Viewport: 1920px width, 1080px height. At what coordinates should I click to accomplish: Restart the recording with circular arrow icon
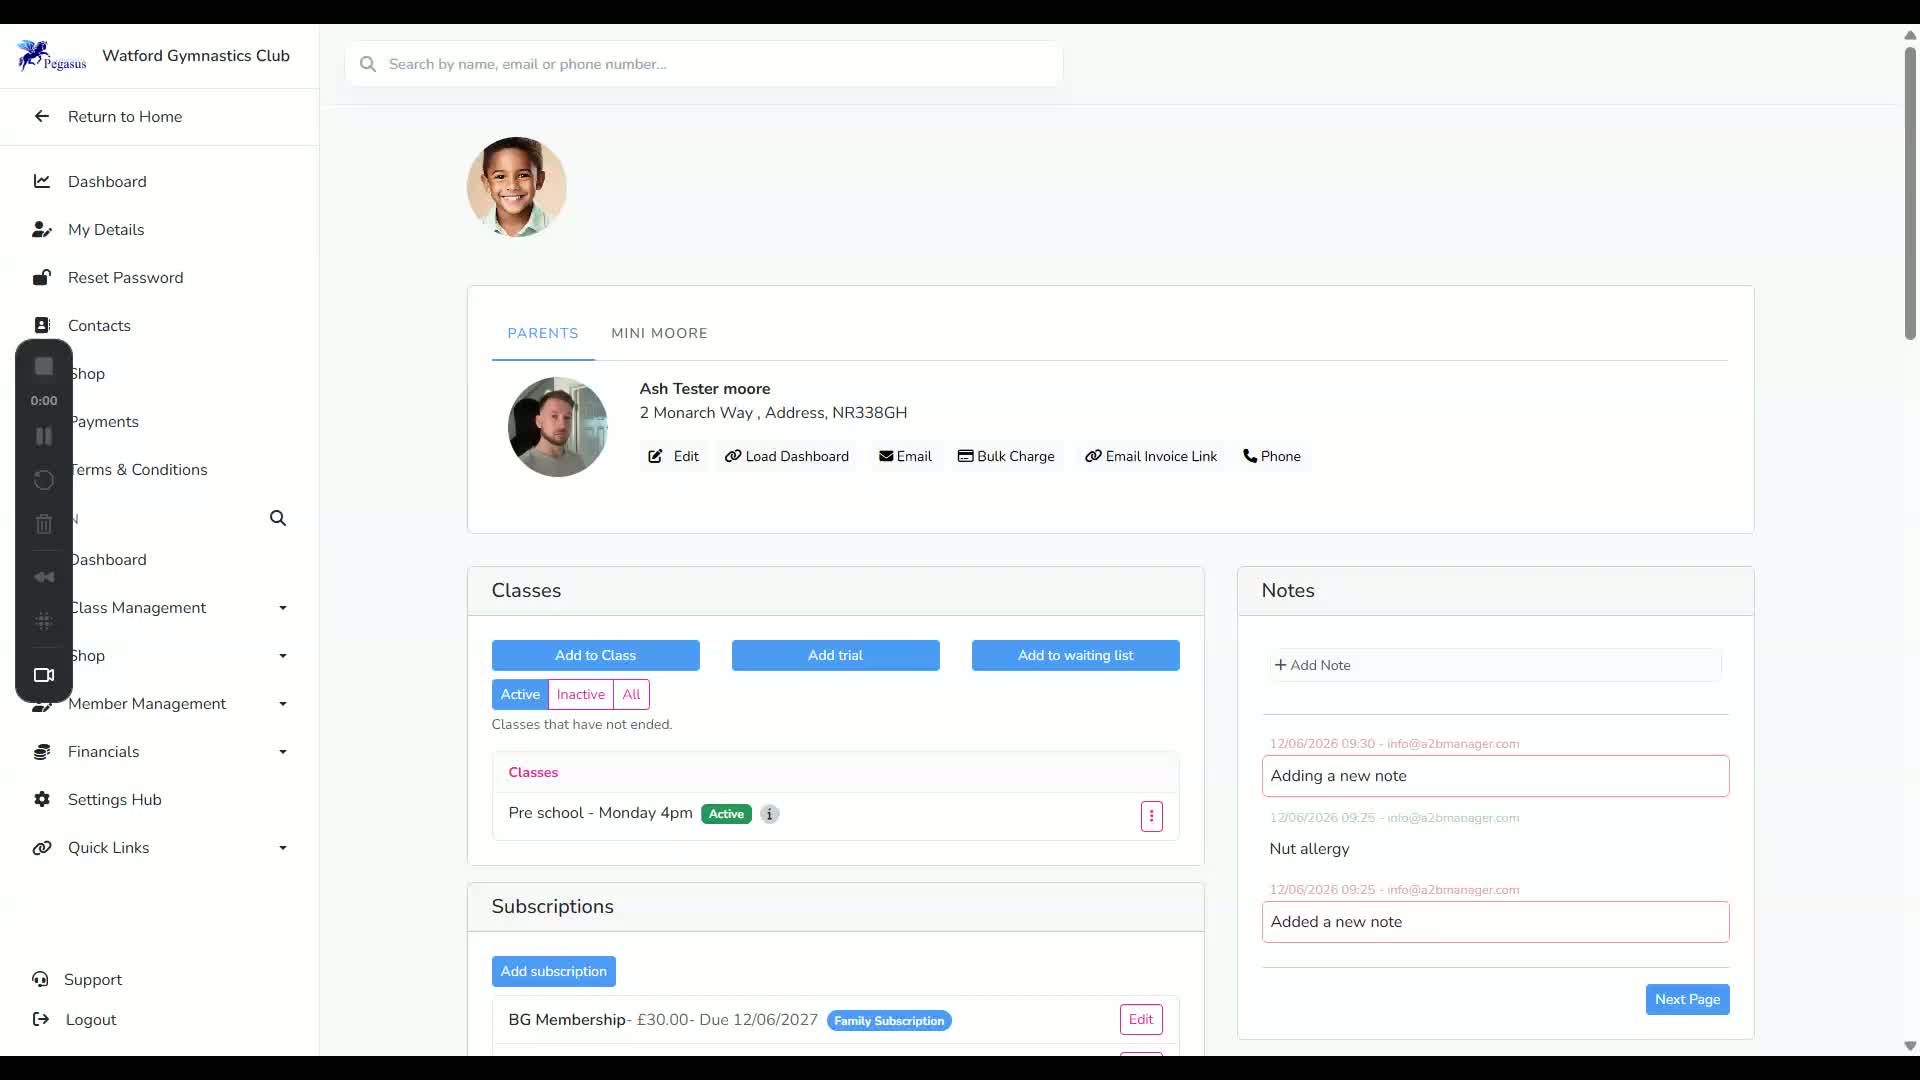tap(44, 480)
